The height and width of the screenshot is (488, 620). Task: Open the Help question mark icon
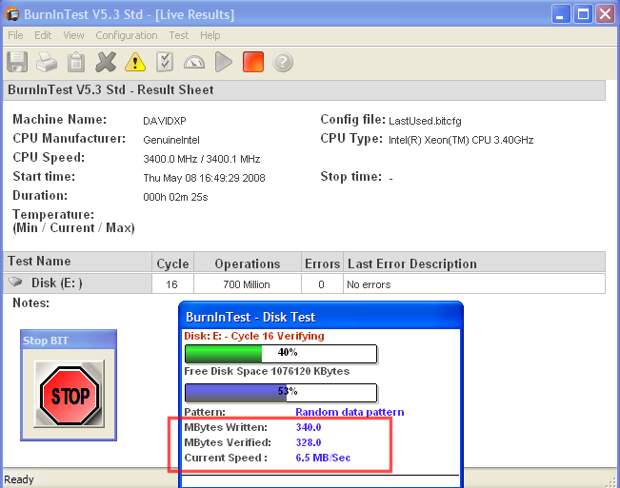click(x=283, y=62)
